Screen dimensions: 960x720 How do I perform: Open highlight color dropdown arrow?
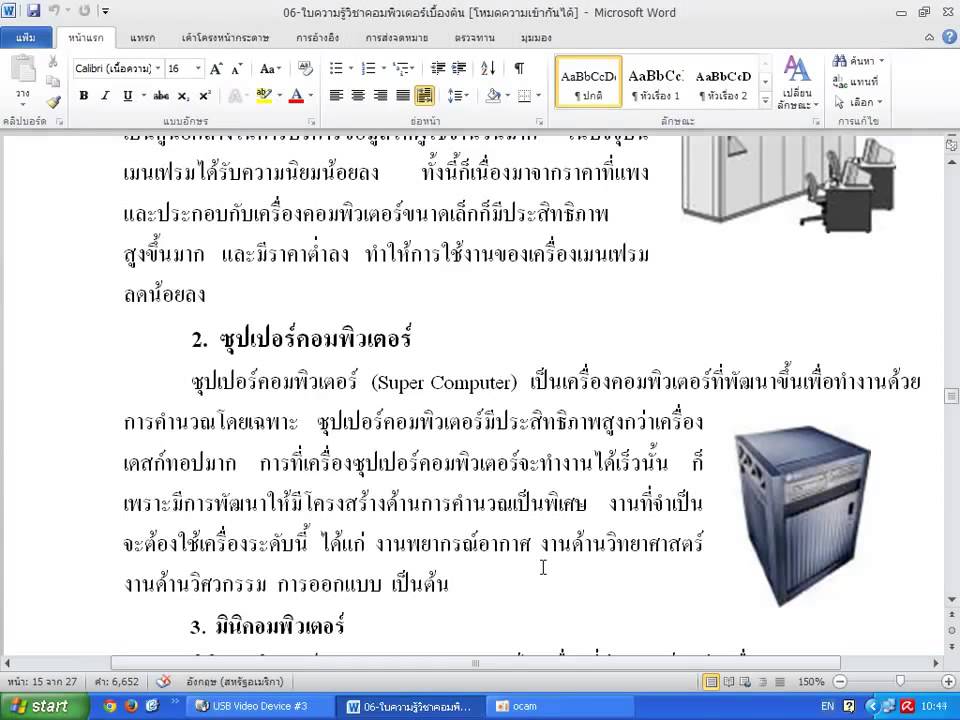tap(280, 96)
